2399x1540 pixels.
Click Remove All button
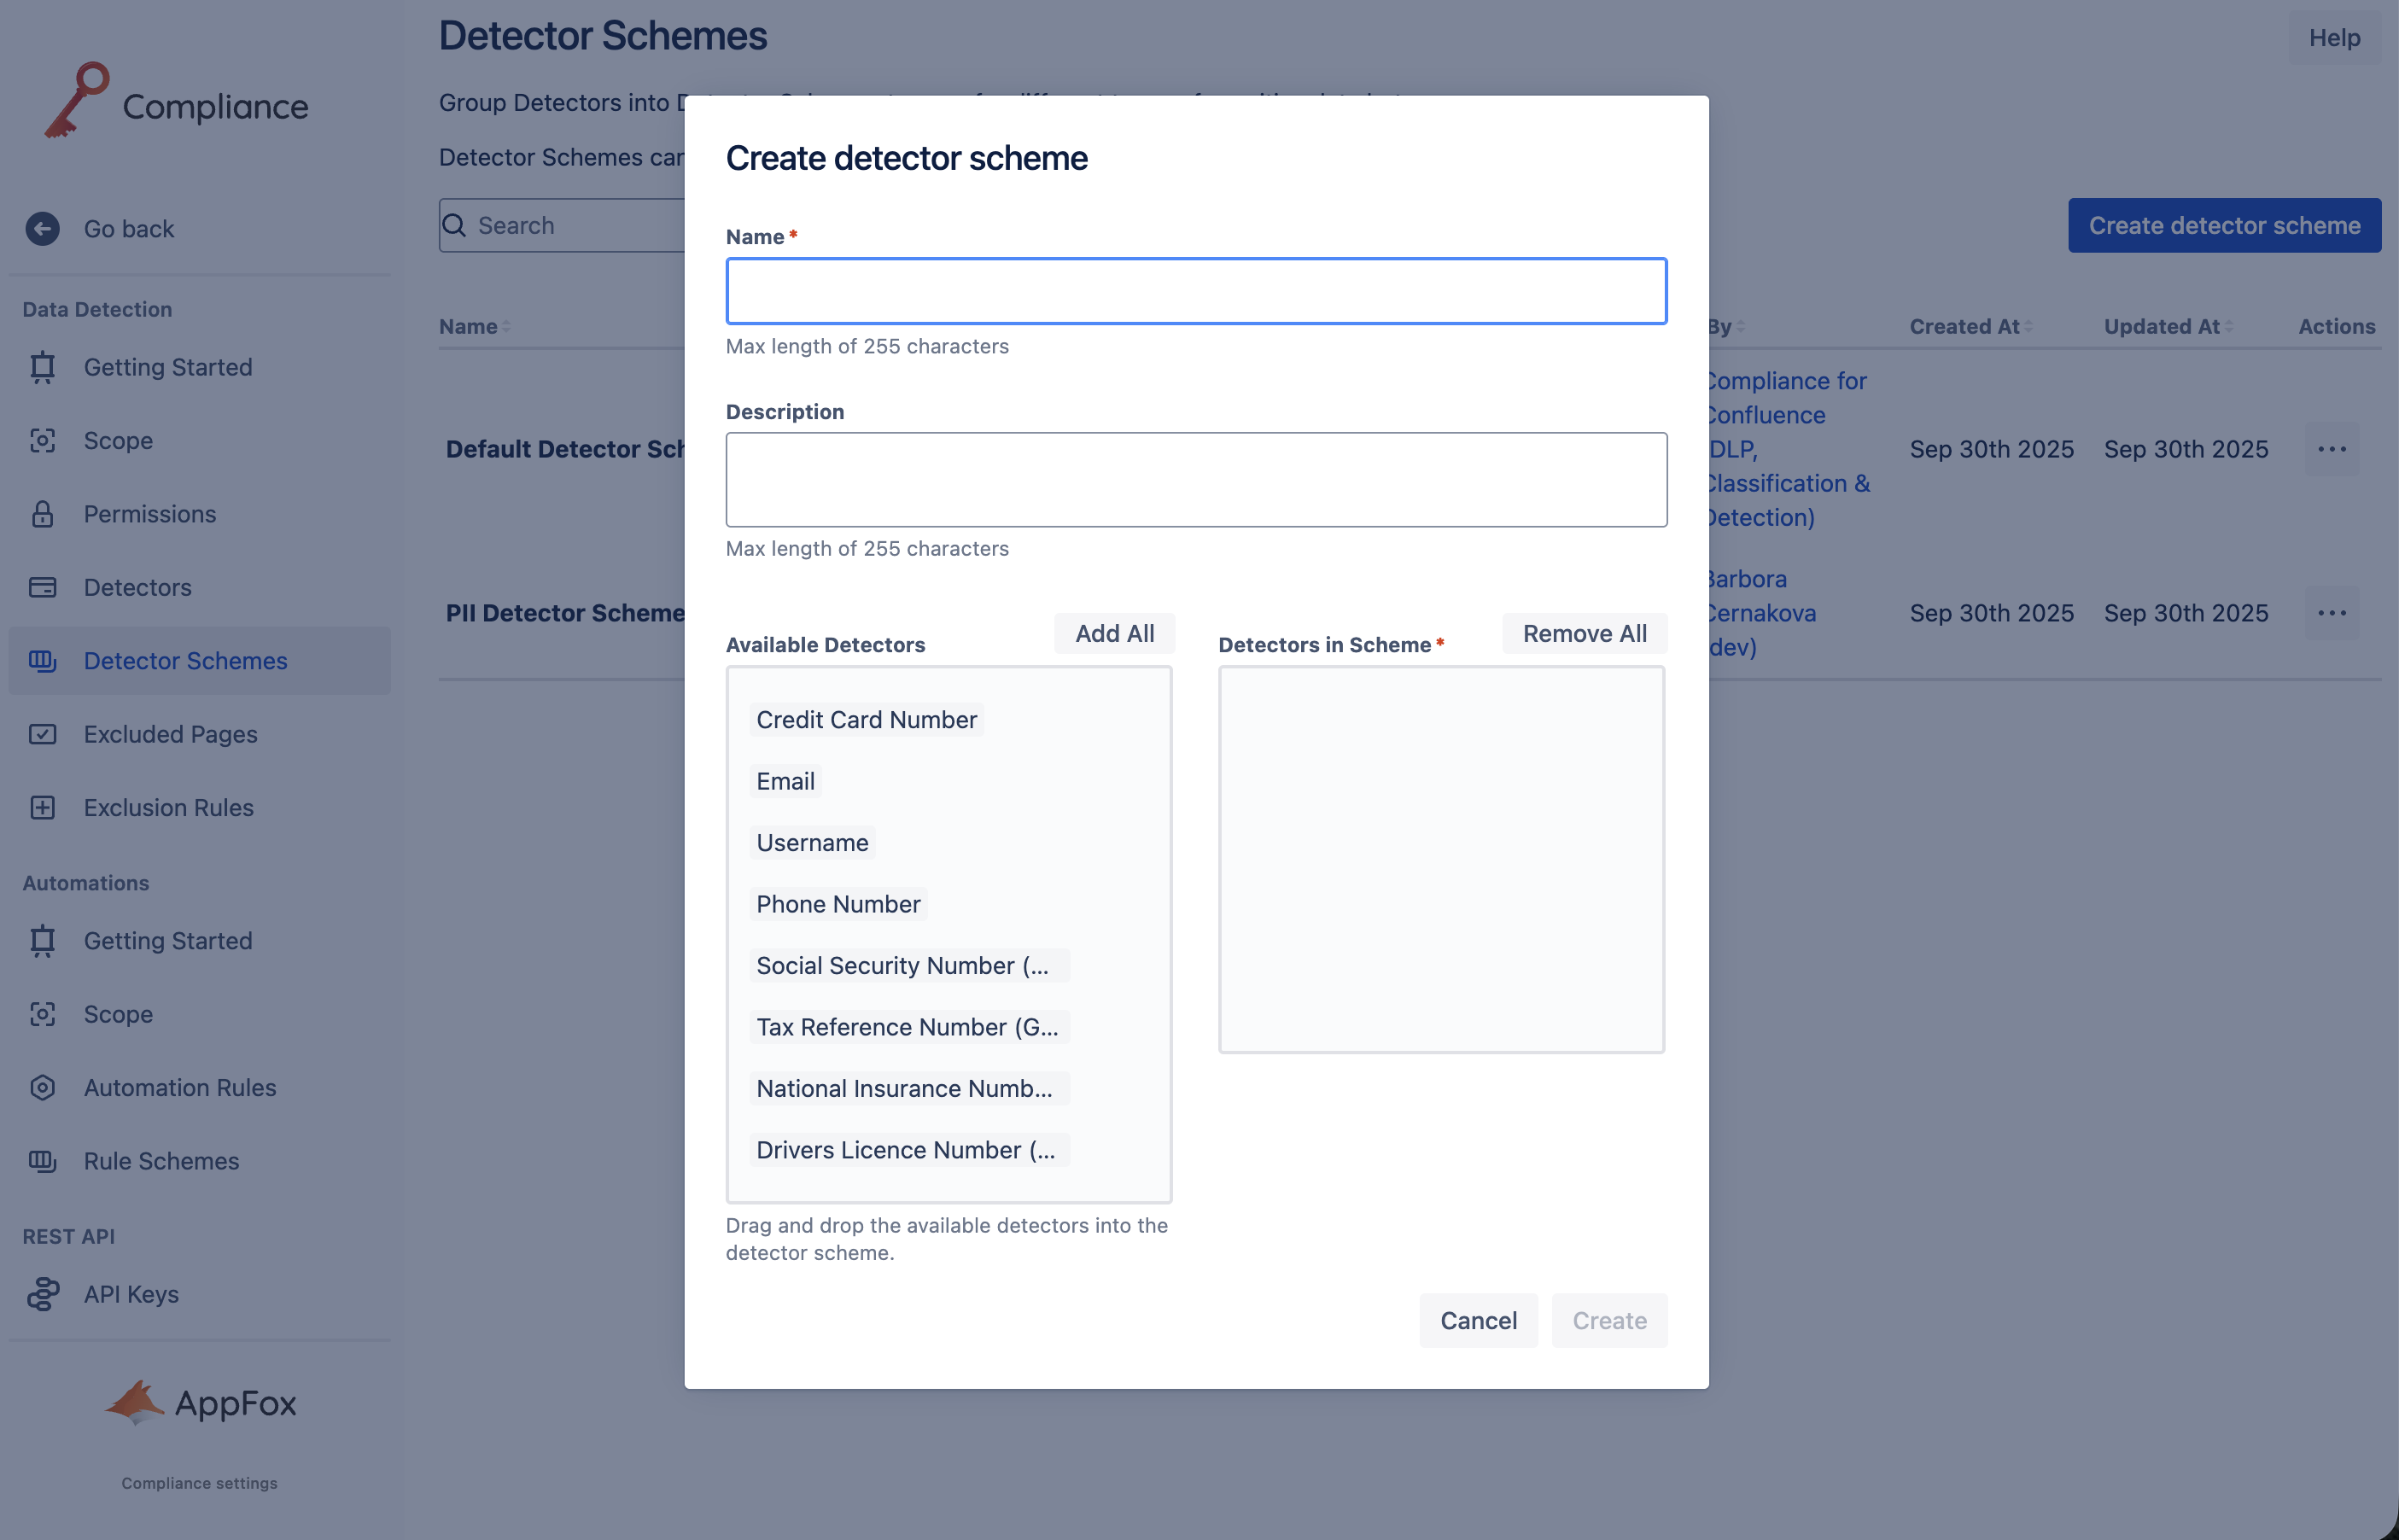[x=1584, y=634]
